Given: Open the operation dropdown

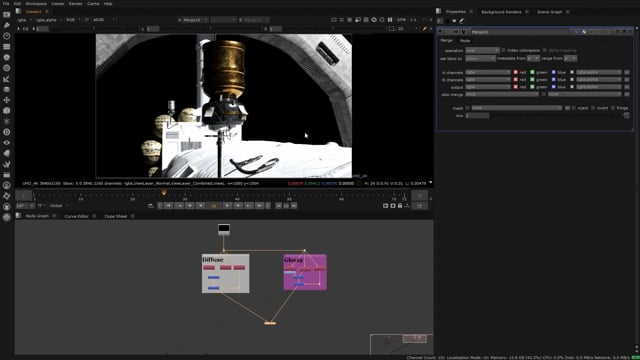Looking at the screenshot, I should click(x=482, y=50).
